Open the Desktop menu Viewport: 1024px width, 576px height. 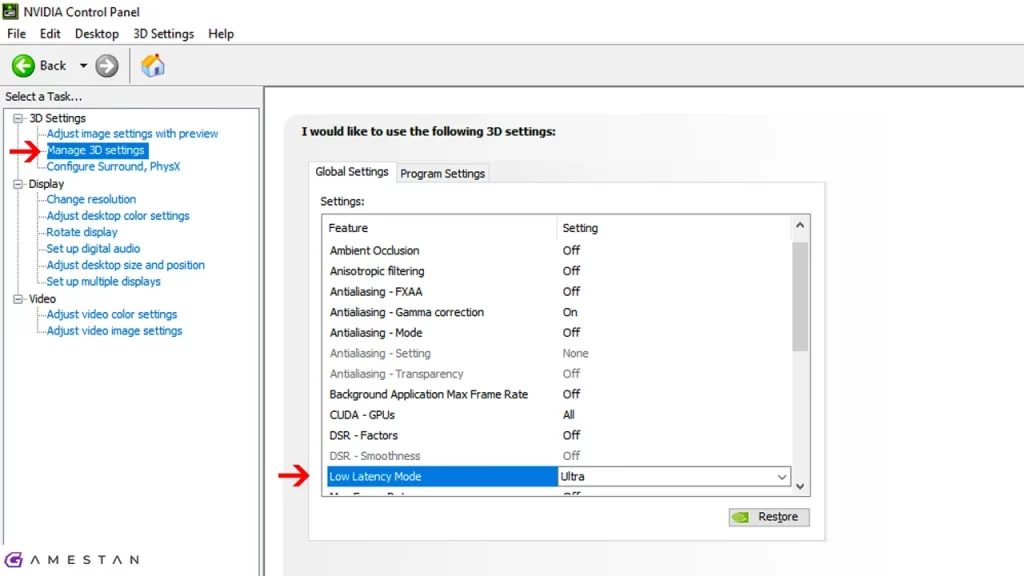[x=97, y=34]
